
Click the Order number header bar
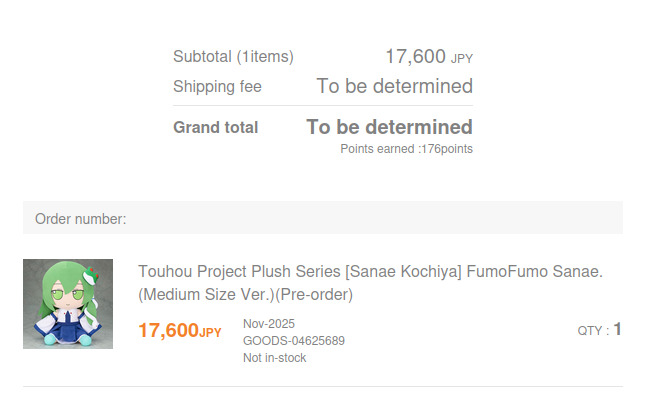[323, 218]
